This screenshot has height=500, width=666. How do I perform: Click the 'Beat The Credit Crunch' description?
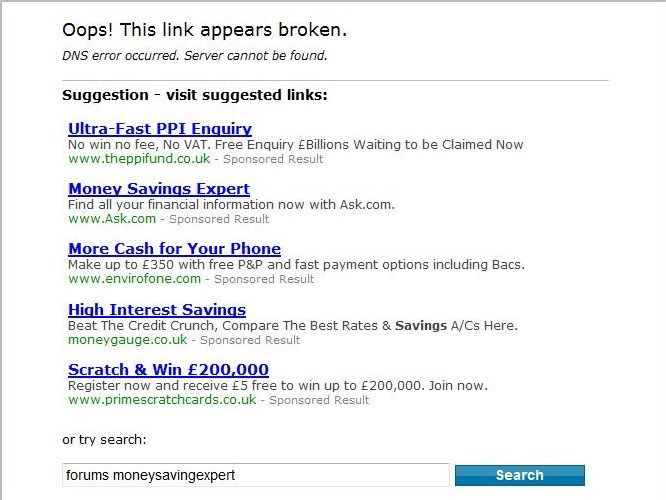click(x=293, y=325)
